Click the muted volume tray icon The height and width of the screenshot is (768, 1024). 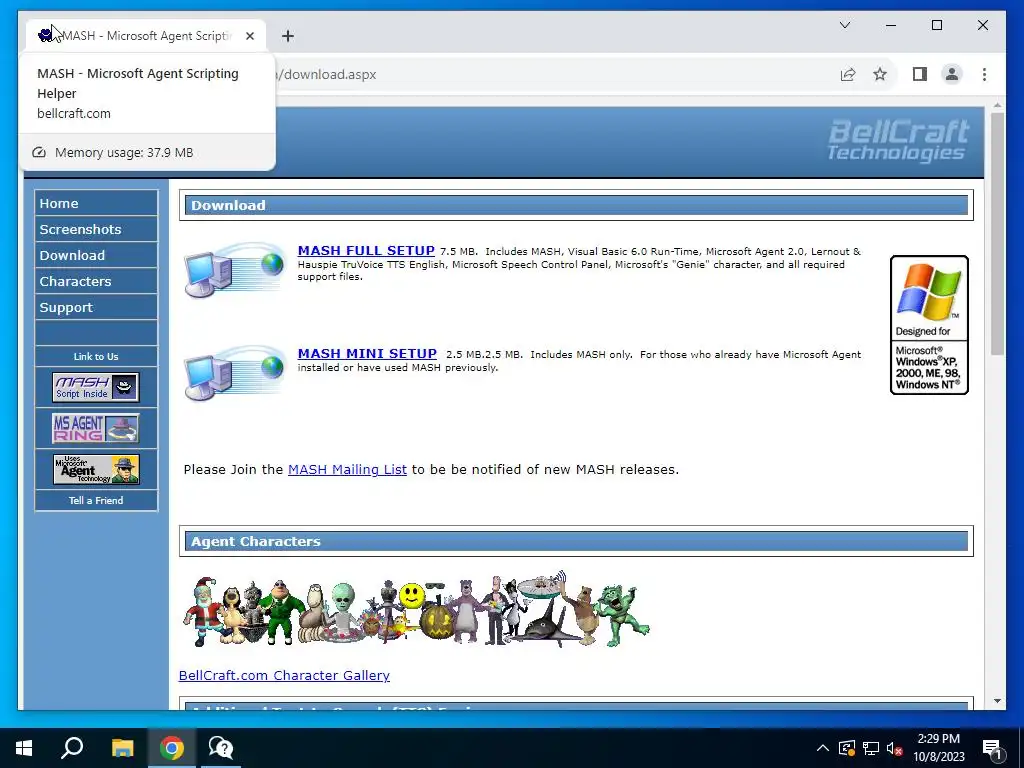click(894, 748)
